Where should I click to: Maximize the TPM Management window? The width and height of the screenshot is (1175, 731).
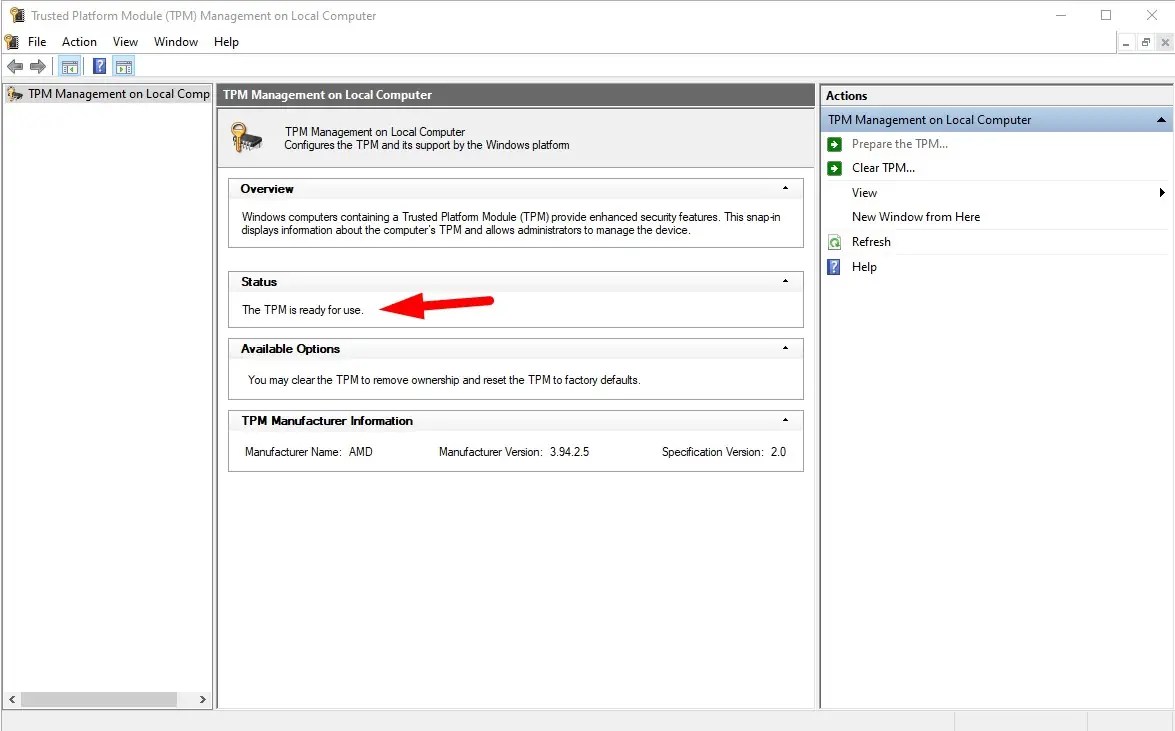[1105, 15]
